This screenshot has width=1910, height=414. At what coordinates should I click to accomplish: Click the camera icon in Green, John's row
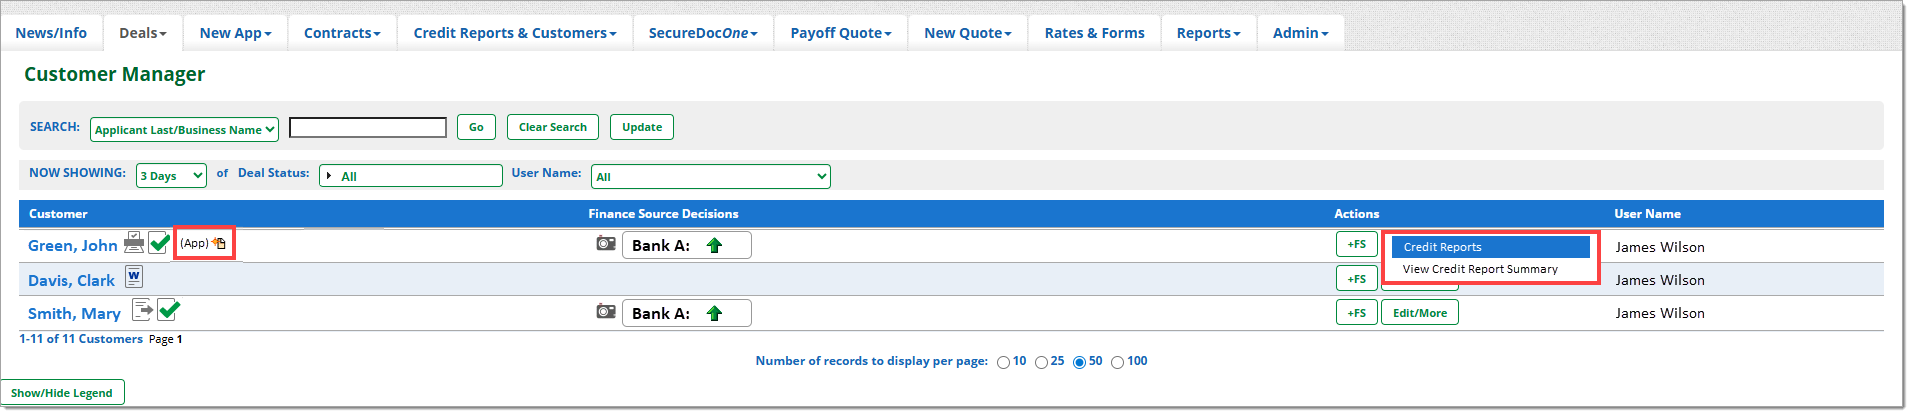click(606, 244)
